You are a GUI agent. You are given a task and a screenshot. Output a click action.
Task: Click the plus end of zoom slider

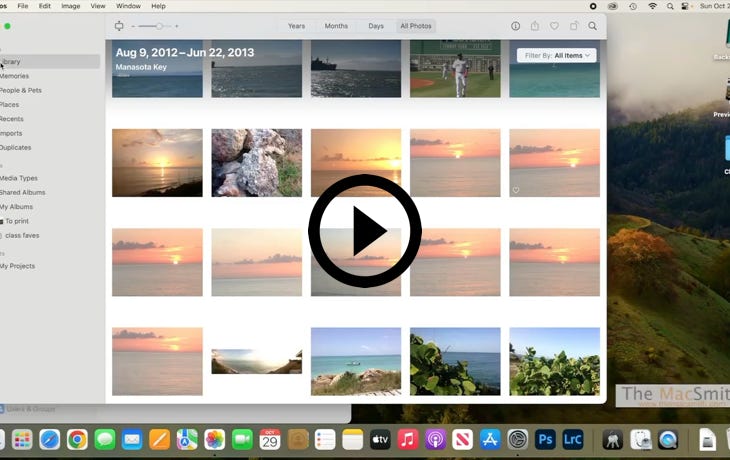pyautogui.click(x=176, y=26)
